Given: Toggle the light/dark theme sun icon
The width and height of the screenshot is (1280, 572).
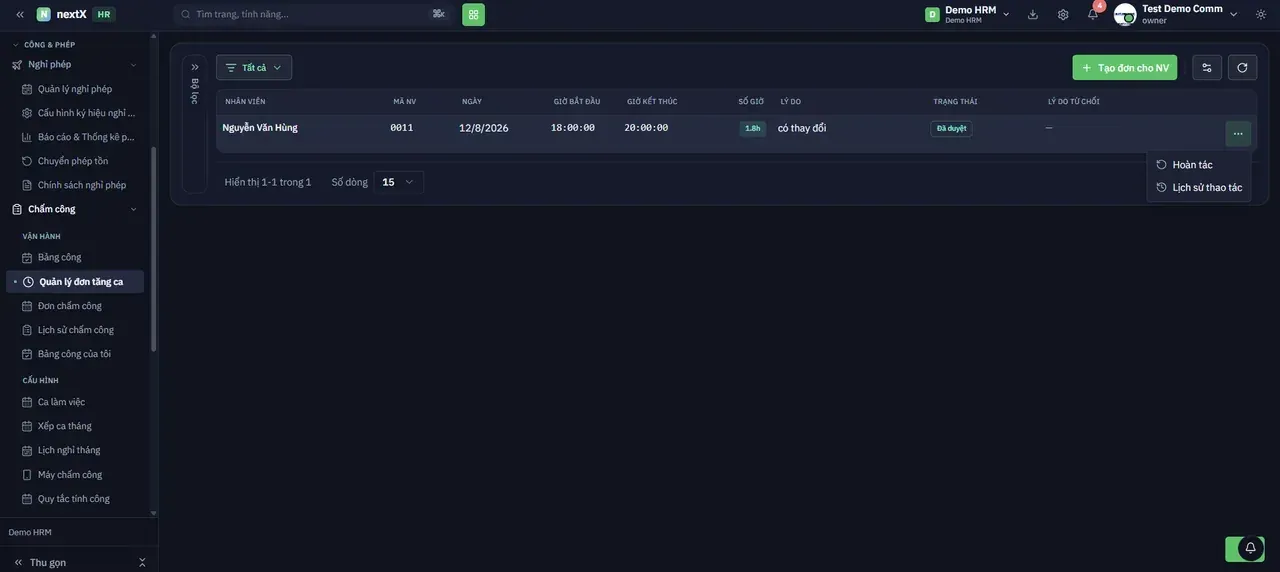Looking at the screenshot, I should click(1261, 14).
